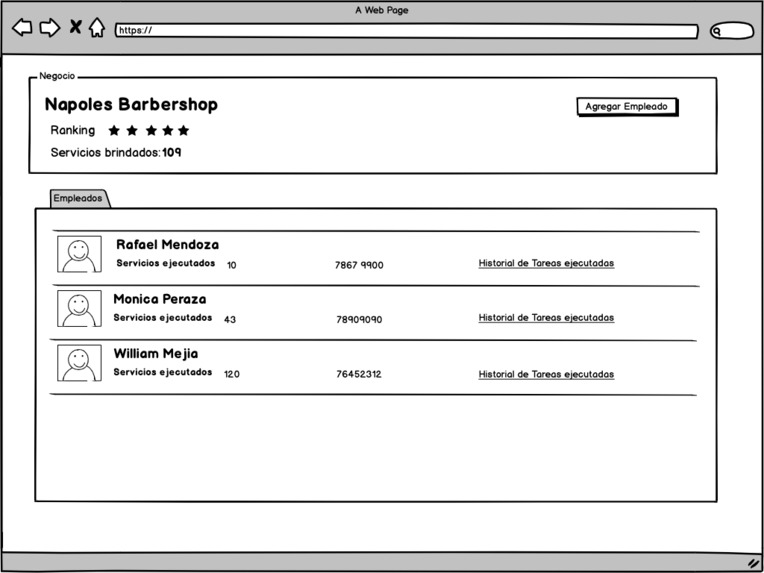
Task: Click the name William Mejia
Action: click(156, 354)
